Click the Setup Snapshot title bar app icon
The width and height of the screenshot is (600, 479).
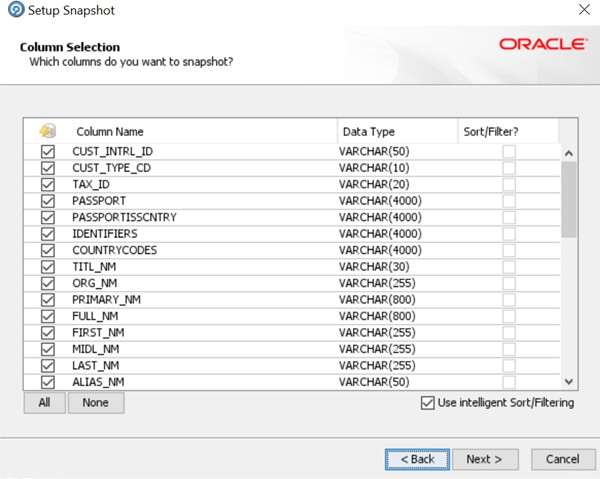pyautogui.click(x=16, y=10)
